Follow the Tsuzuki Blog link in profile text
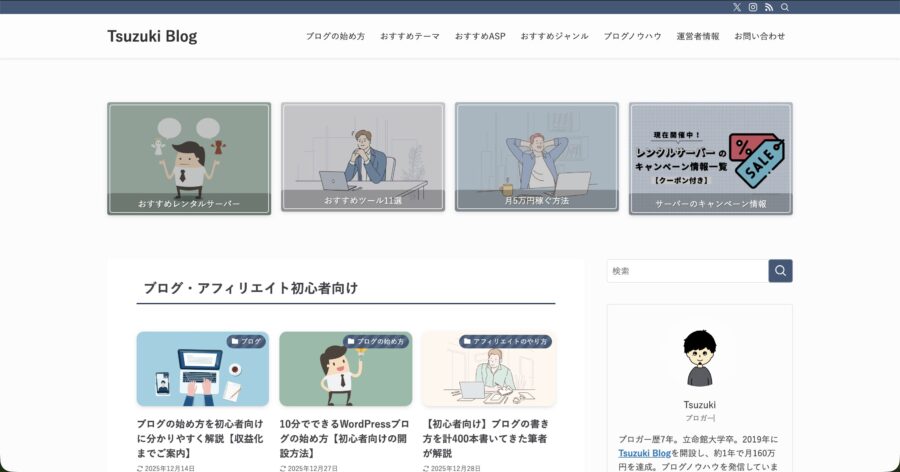 tap(644, 453)
